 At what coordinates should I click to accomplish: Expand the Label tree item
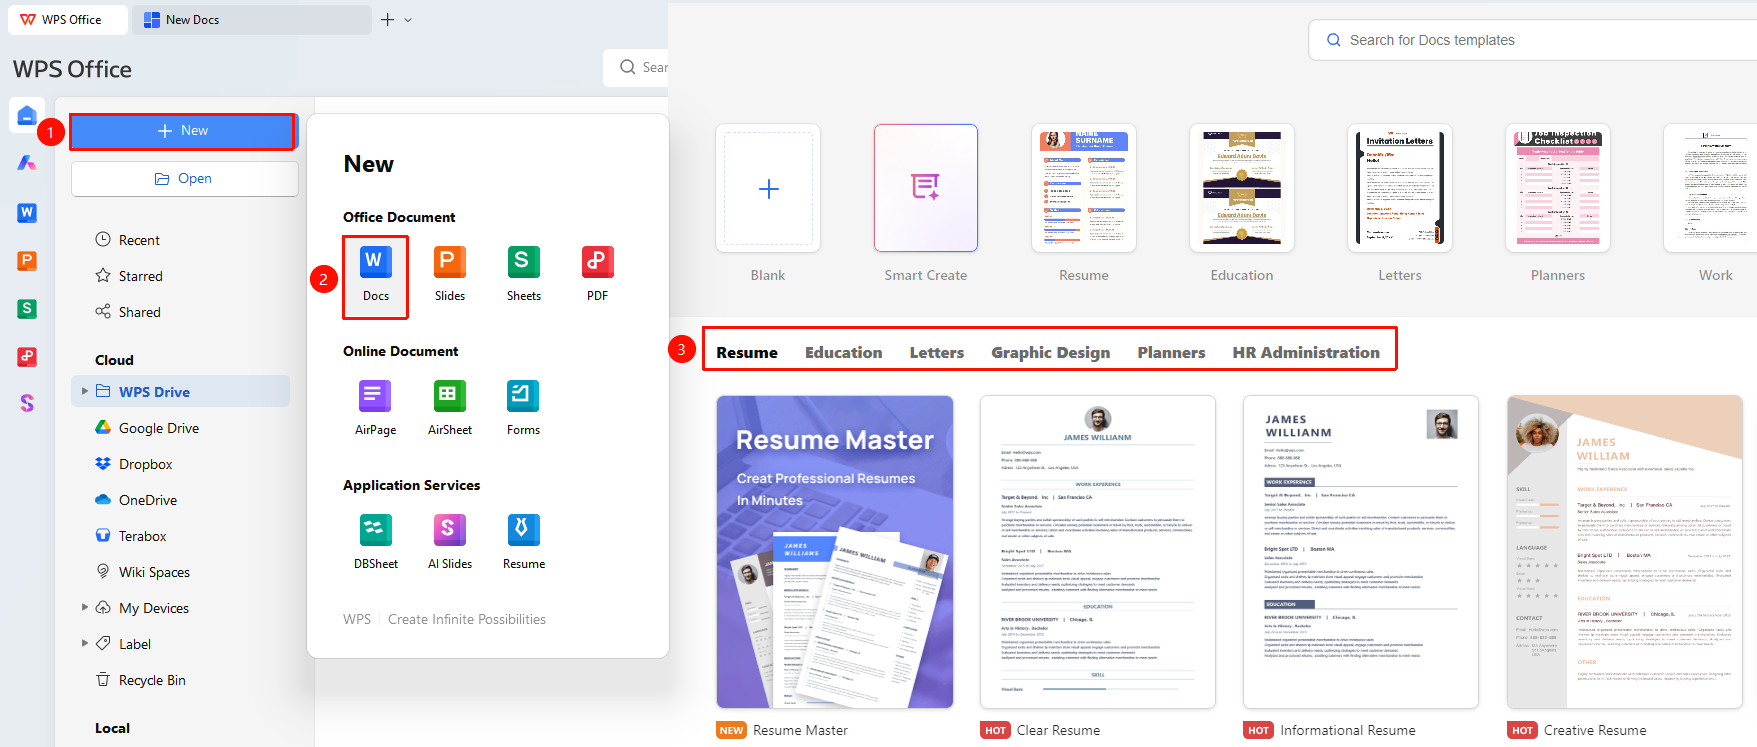point(85,643)
